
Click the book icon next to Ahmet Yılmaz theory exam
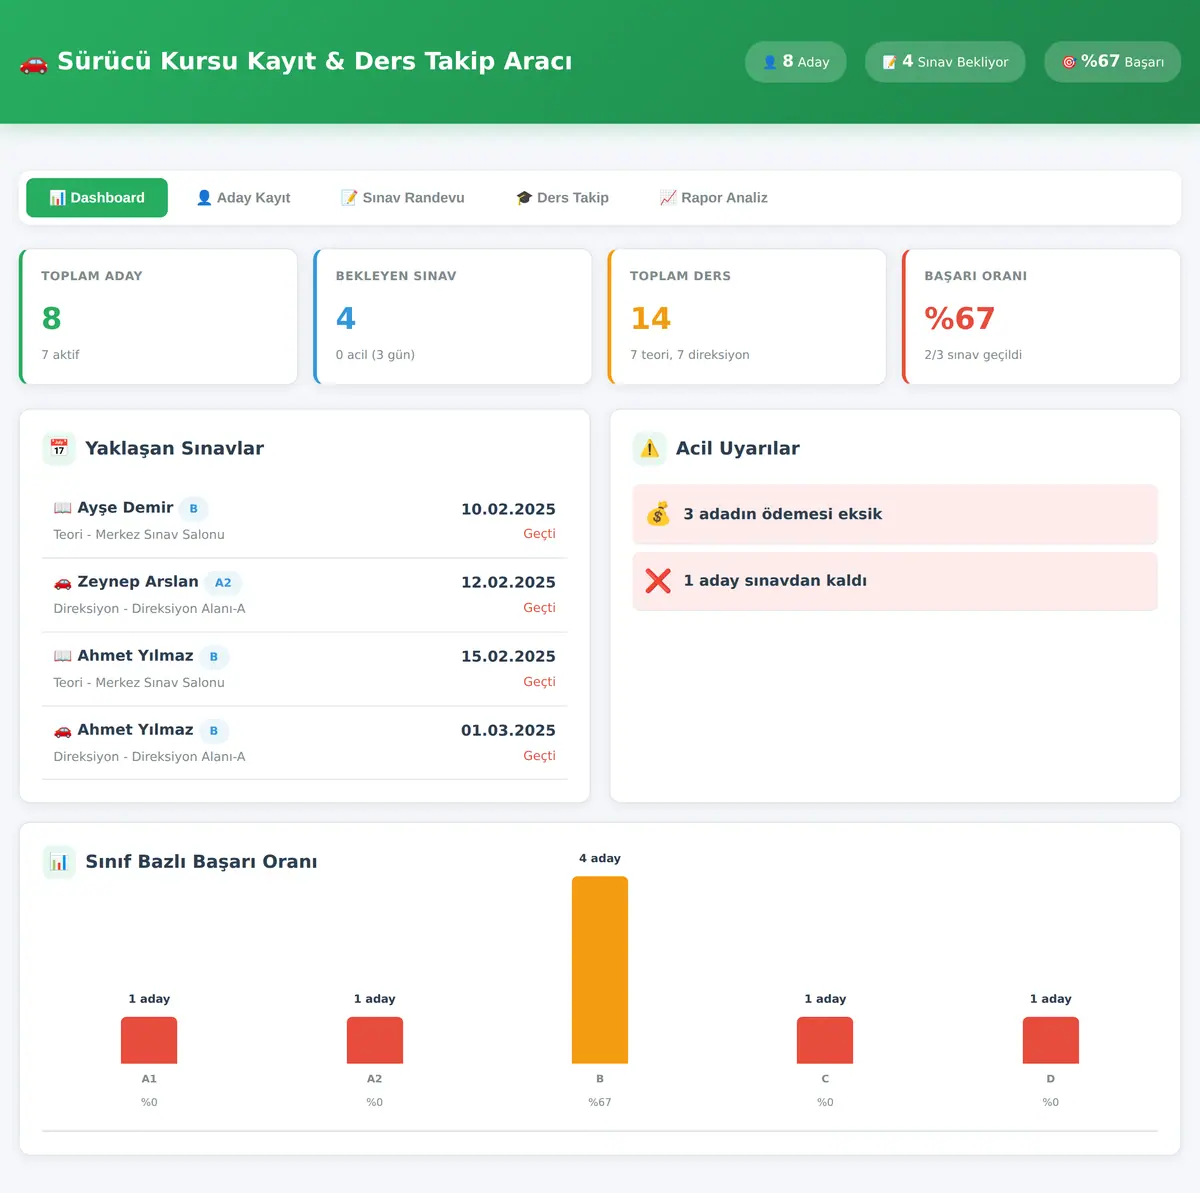tap(63, 656)
